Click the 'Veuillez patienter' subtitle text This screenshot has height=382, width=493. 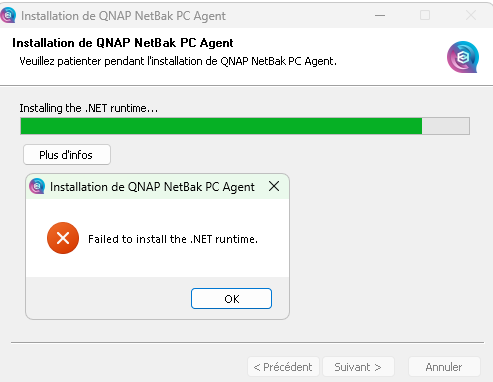tap(178, 61)
